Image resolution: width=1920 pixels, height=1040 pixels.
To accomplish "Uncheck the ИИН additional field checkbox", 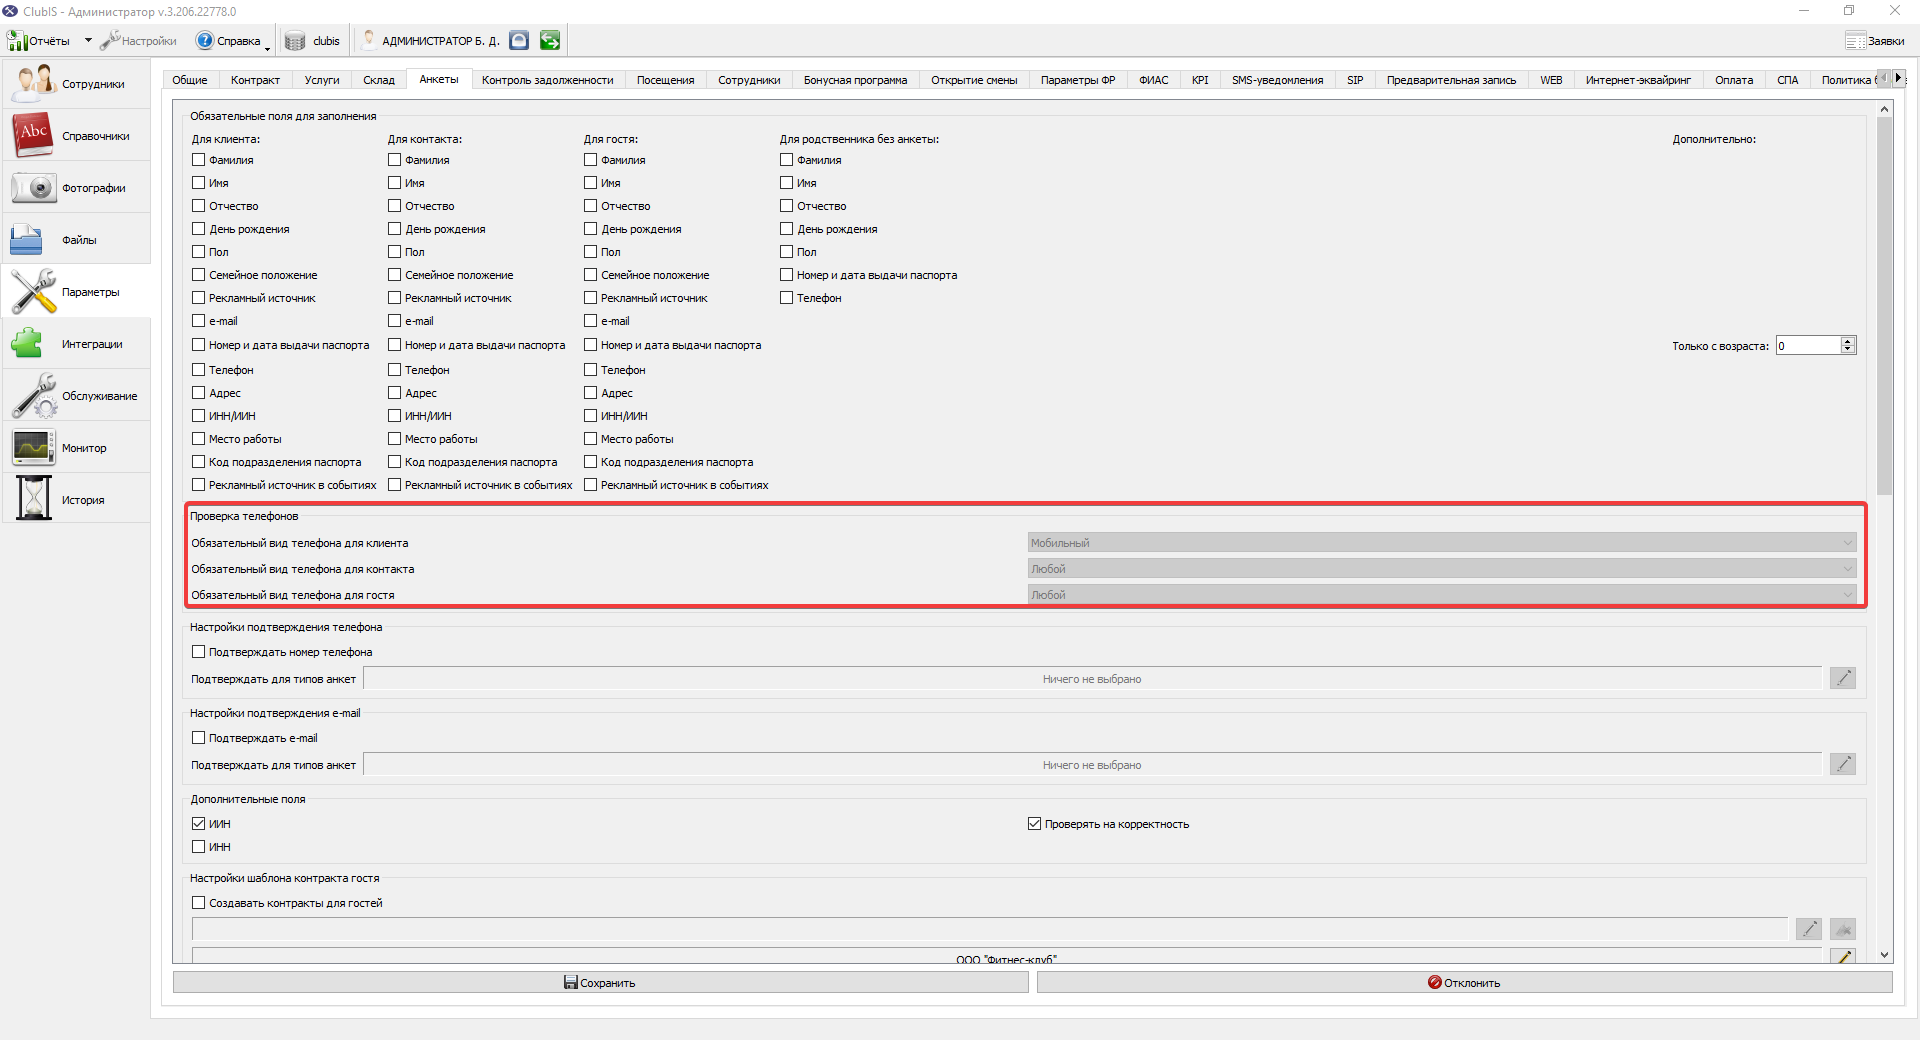I will tap(198, 824).
